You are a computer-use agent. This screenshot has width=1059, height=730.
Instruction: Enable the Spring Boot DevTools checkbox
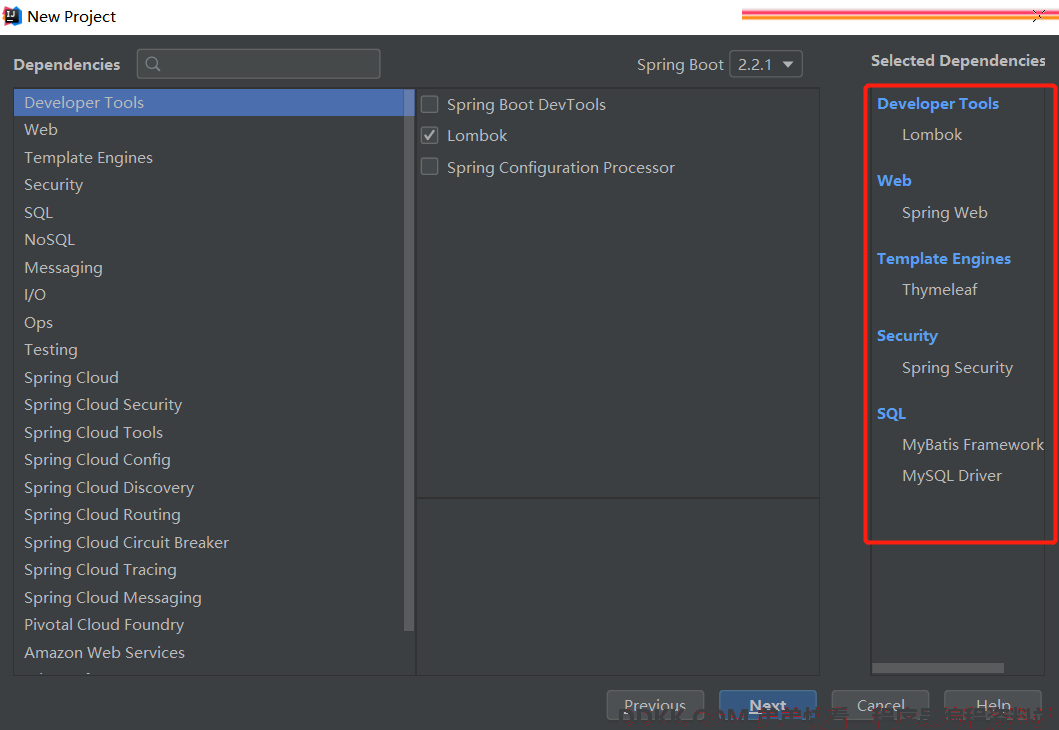[430, 104]
